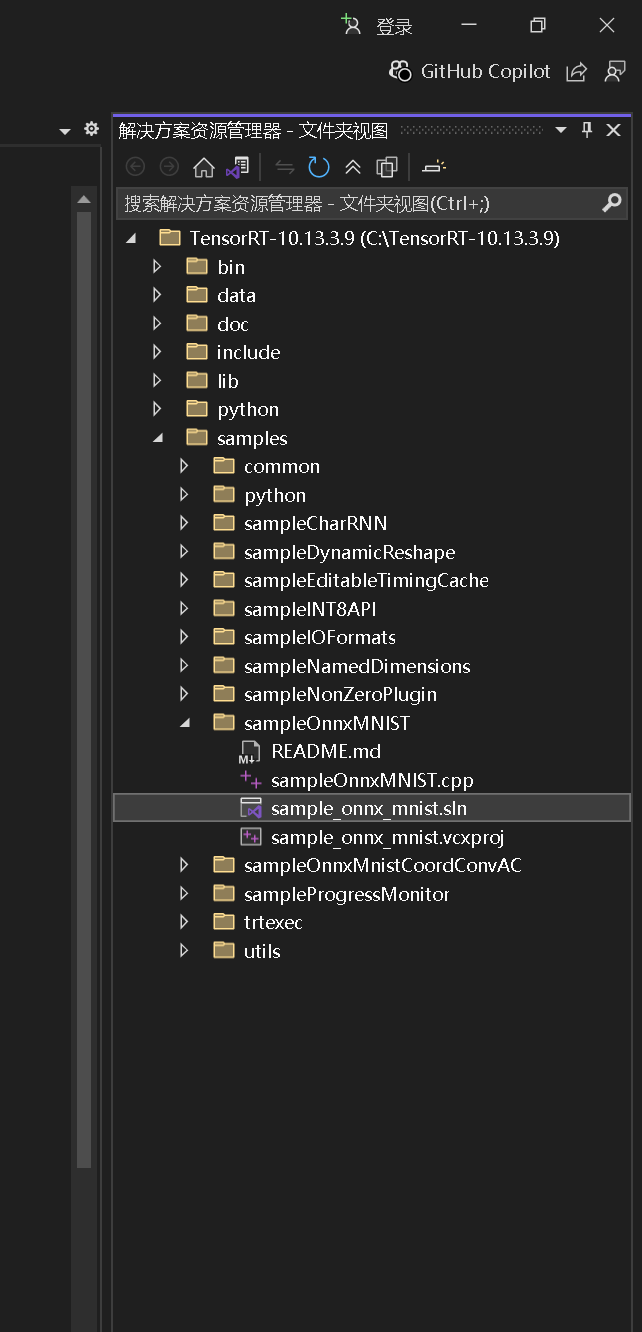This screenshot has height=1332, width=642.
Task: Collapse all nodes with double chevron icon
Action: tap(353, 167)
